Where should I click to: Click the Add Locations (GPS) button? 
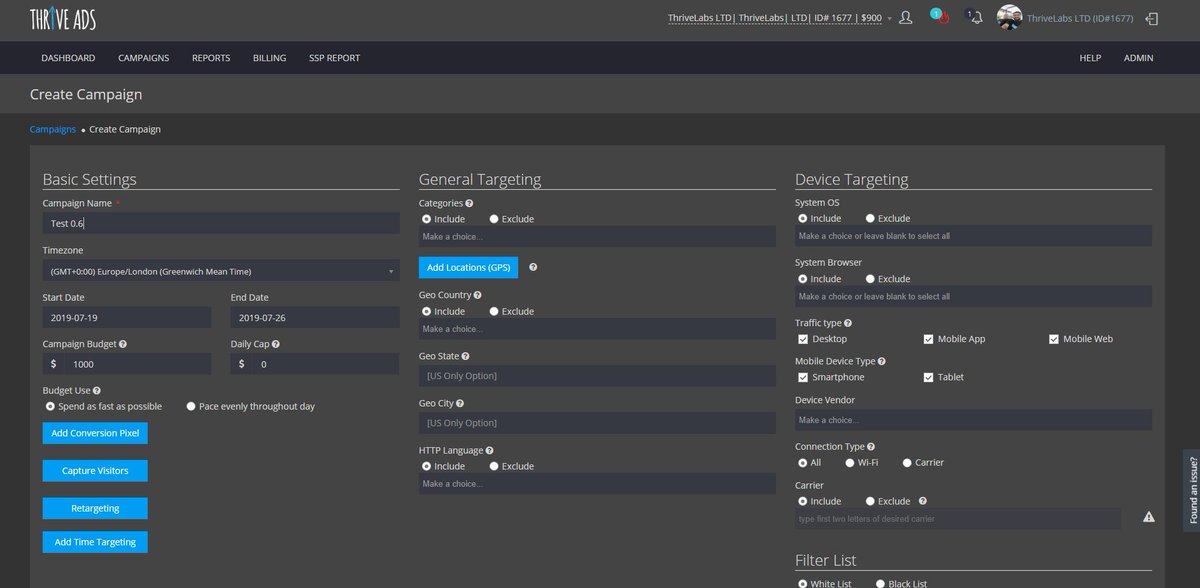[468, 267]
